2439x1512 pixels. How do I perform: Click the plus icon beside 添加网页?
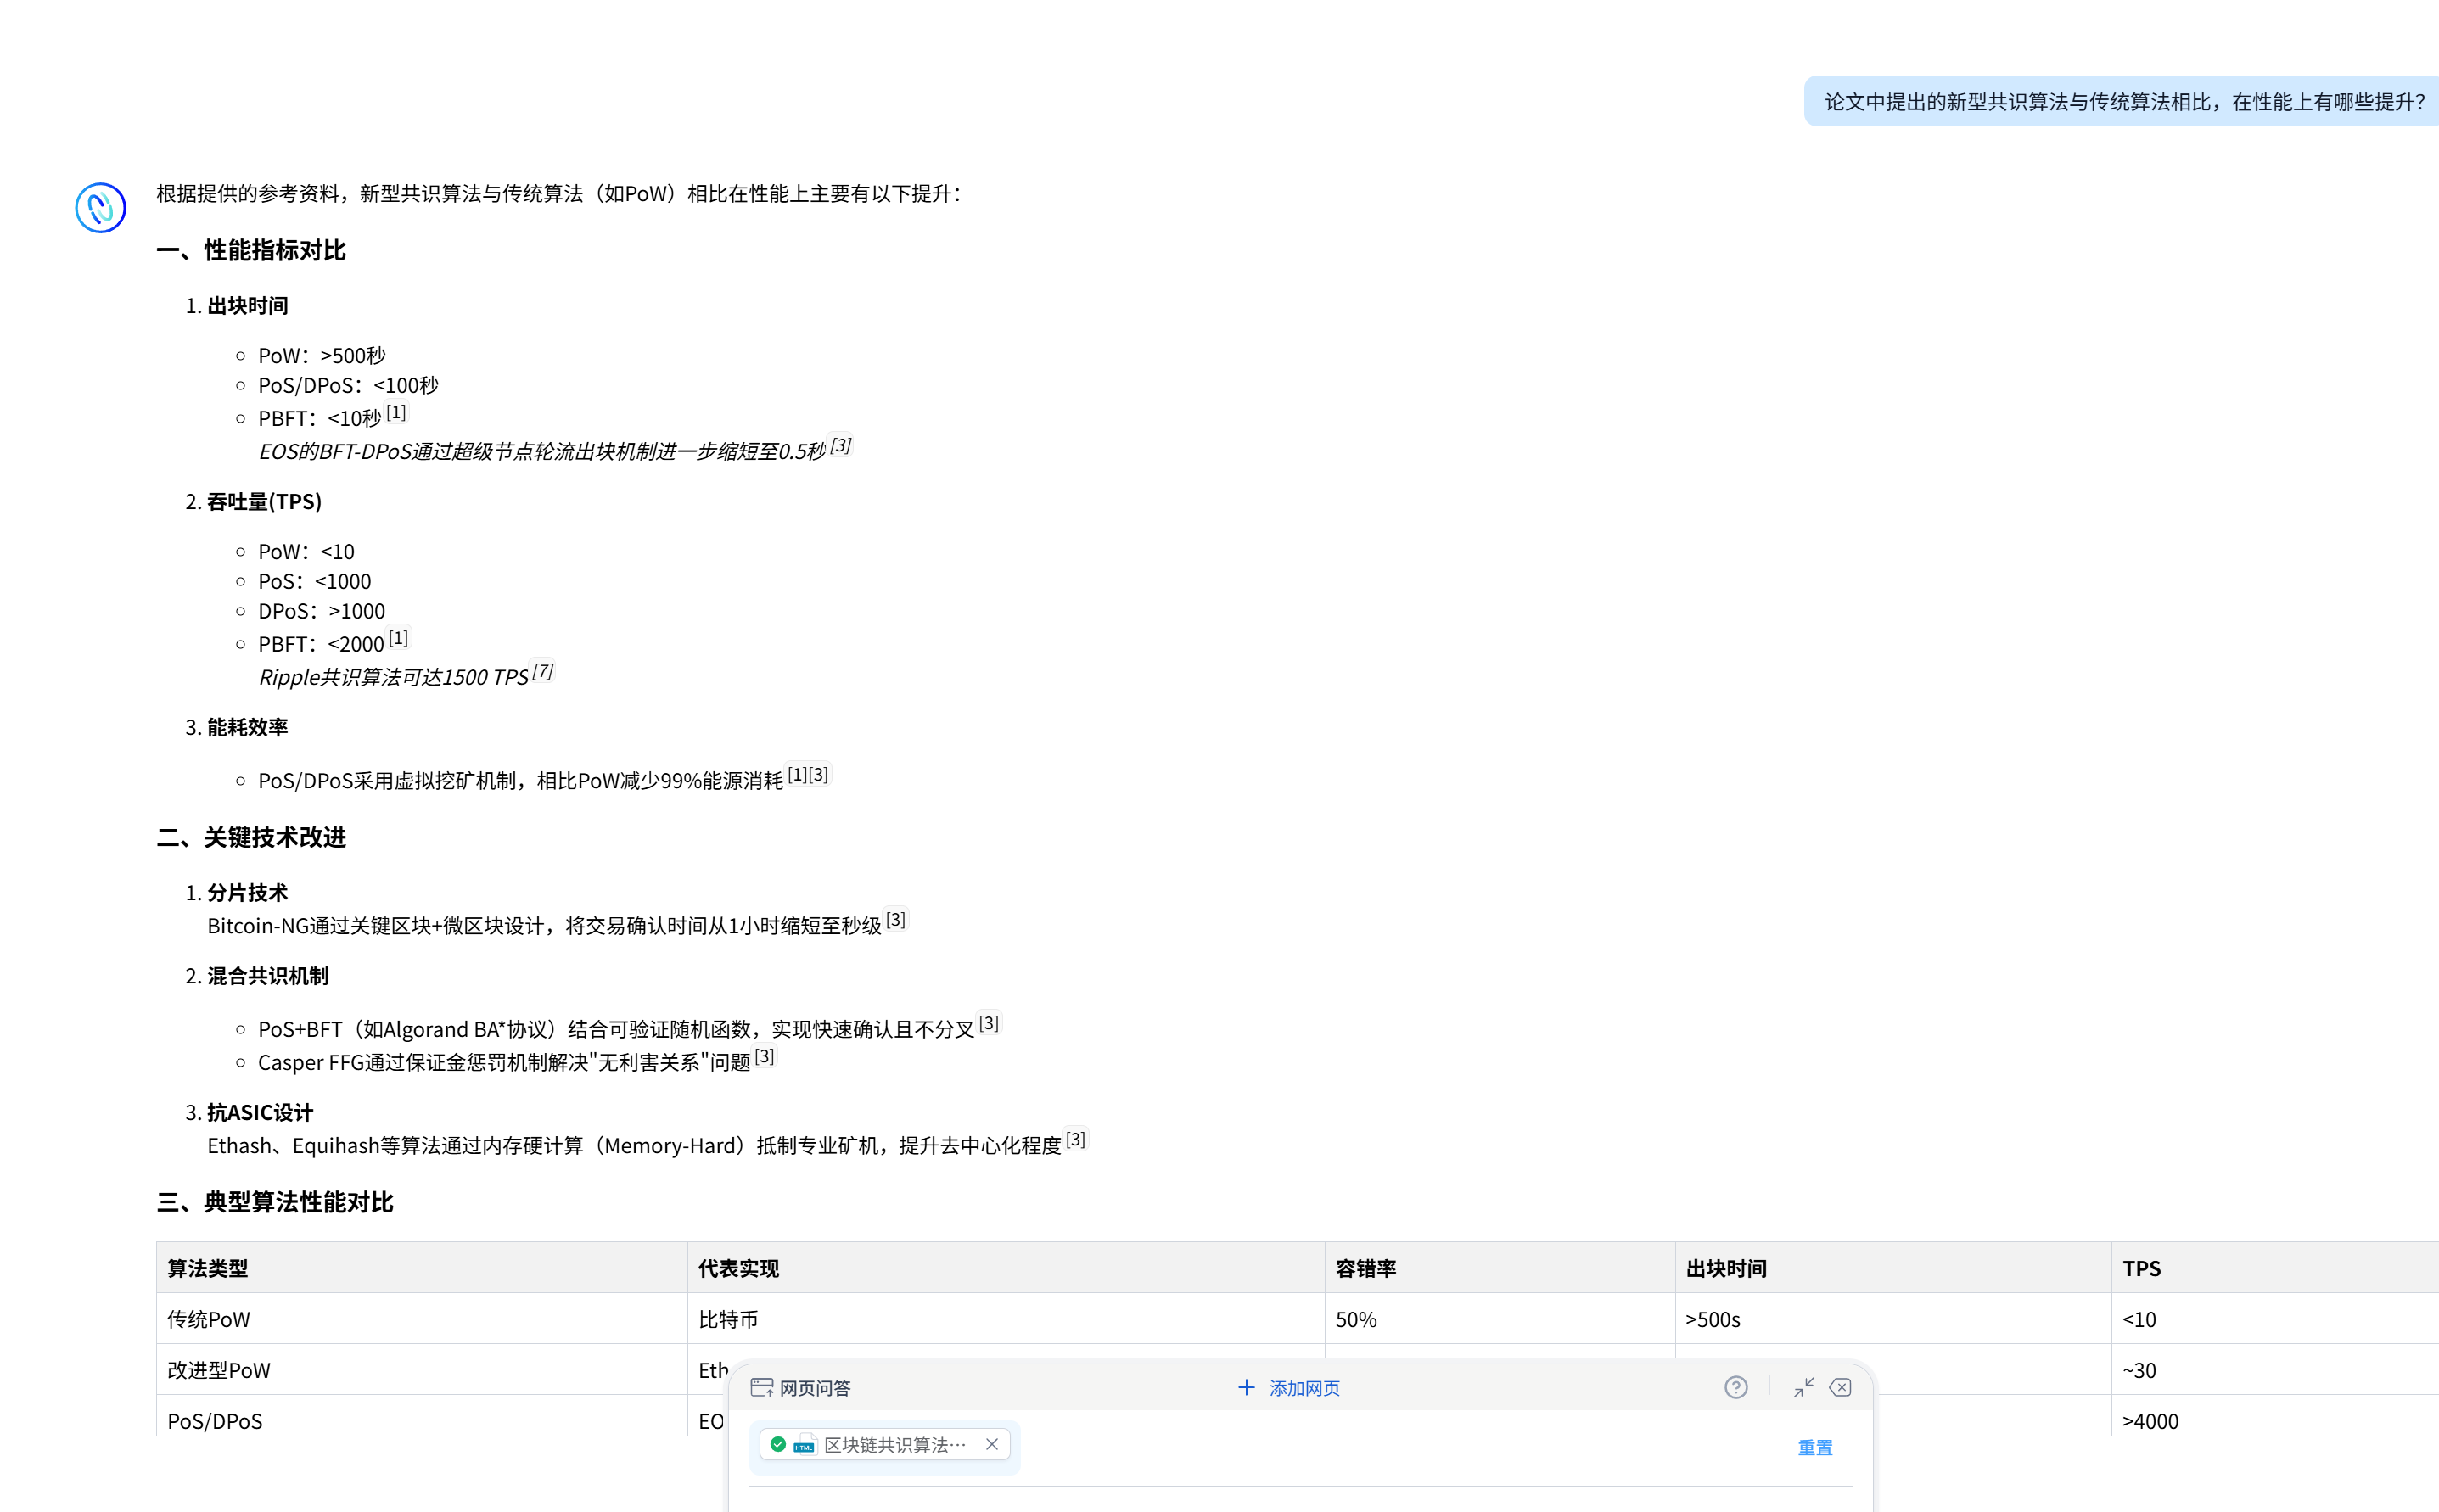(1247, 1387)
